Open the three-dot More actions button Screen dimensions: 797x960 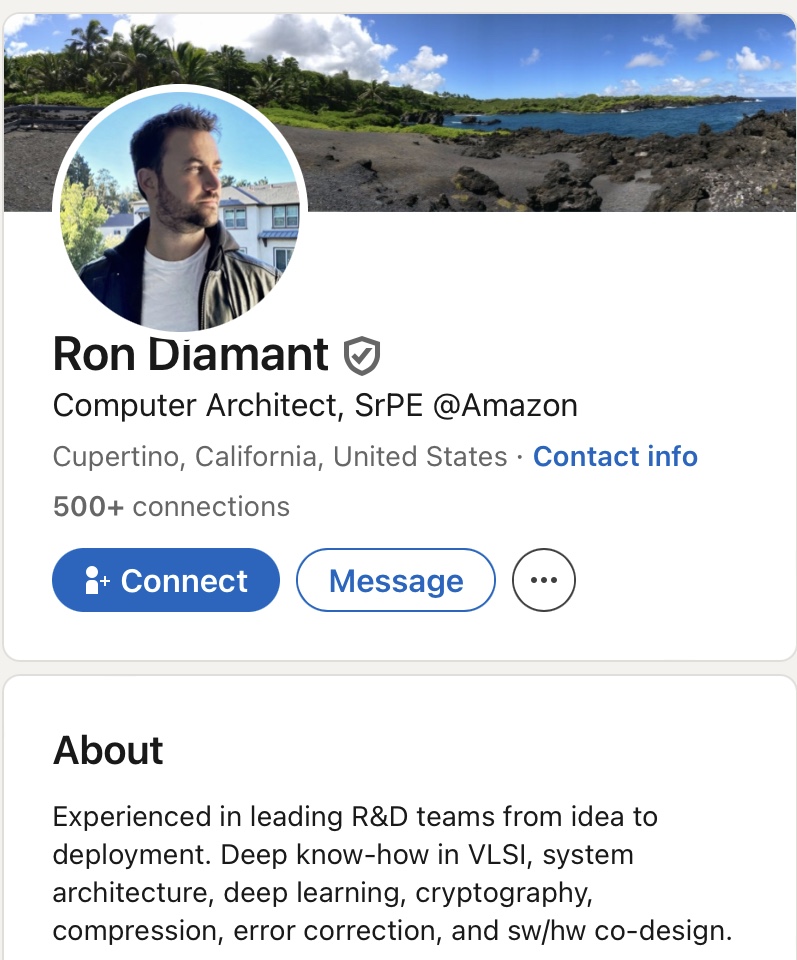click(x=543, y=580)
